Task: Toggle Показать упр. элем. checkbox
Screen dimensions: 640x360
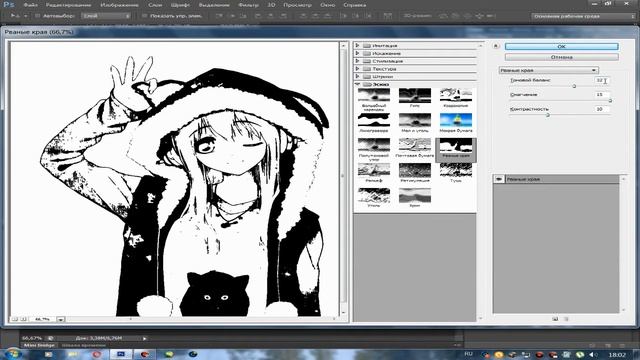Action: point(144,16)
